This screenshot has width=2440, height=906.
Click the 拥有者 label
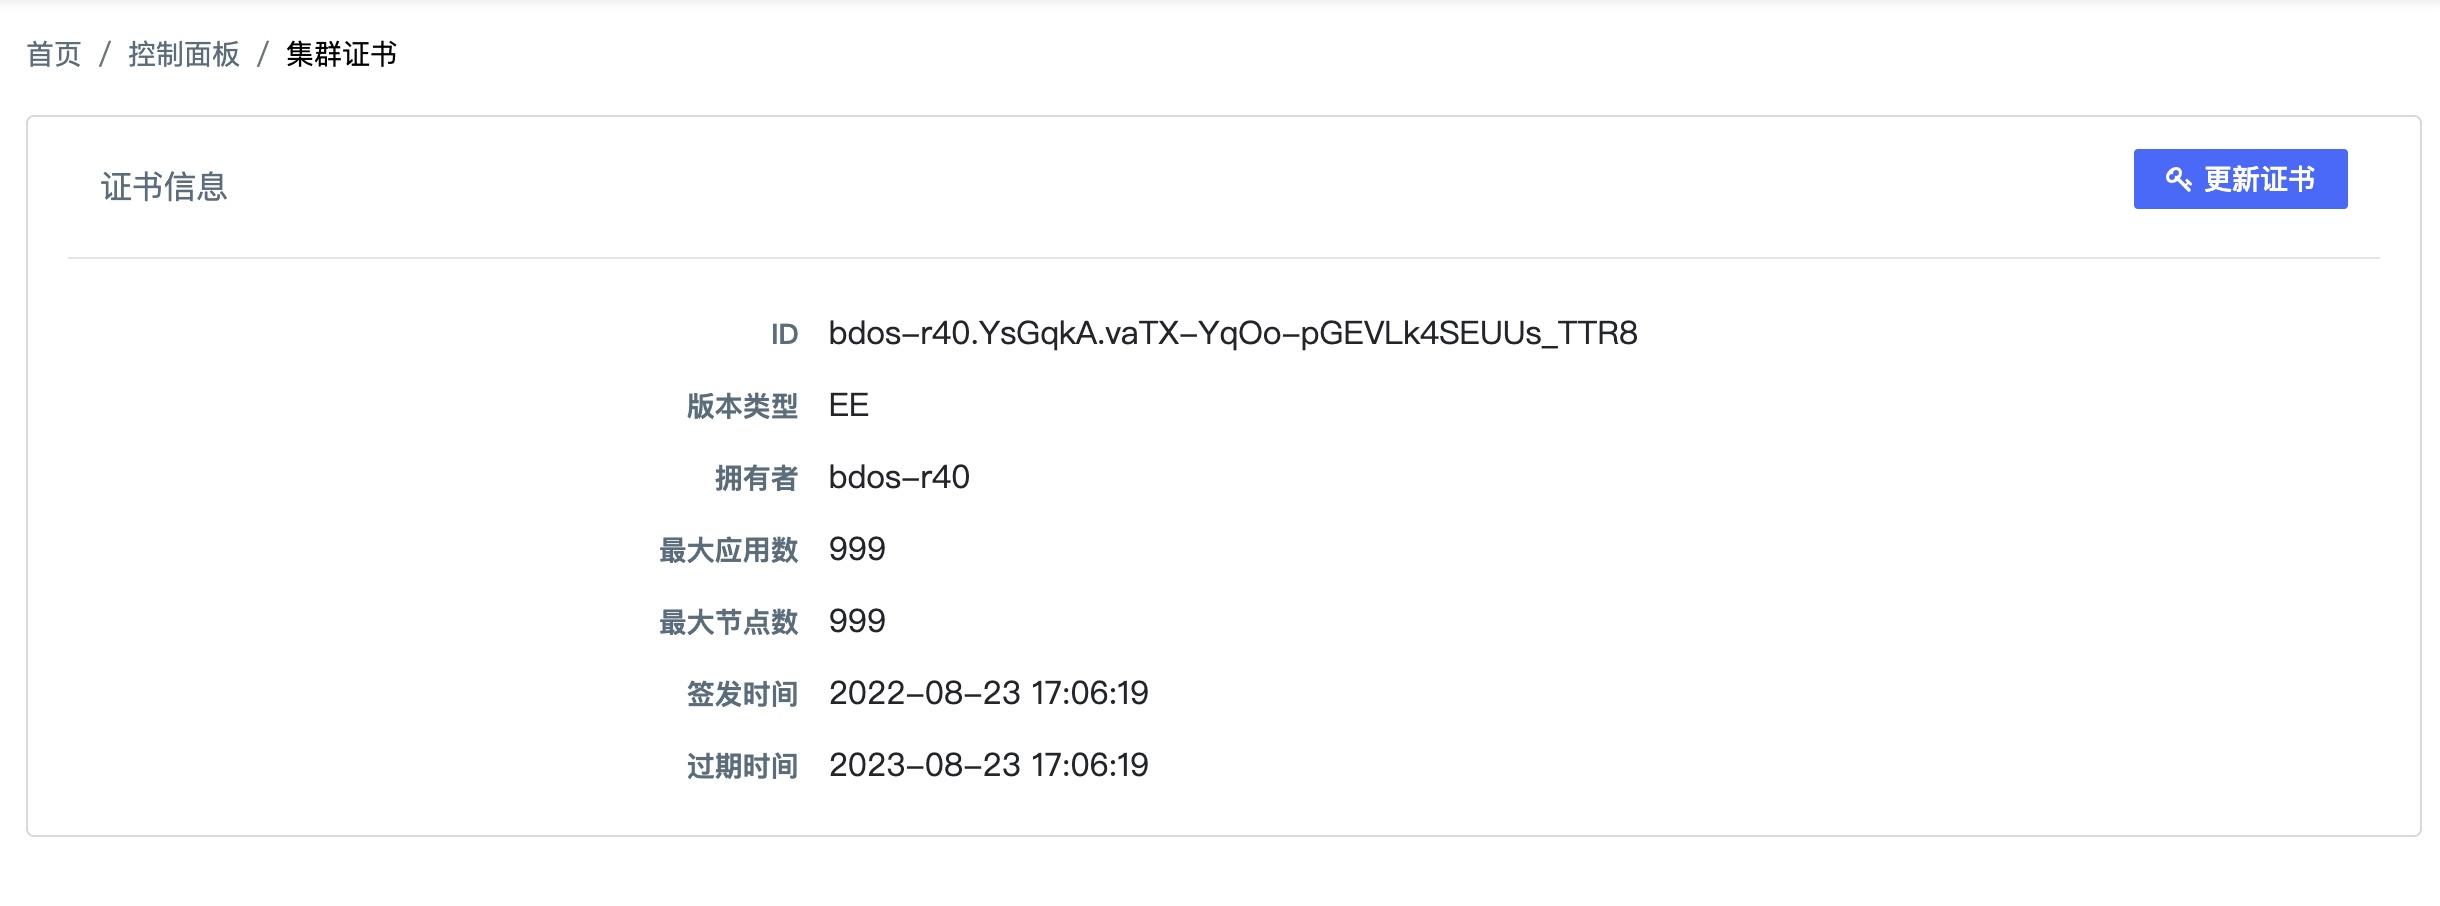click(x=756, y=478)
